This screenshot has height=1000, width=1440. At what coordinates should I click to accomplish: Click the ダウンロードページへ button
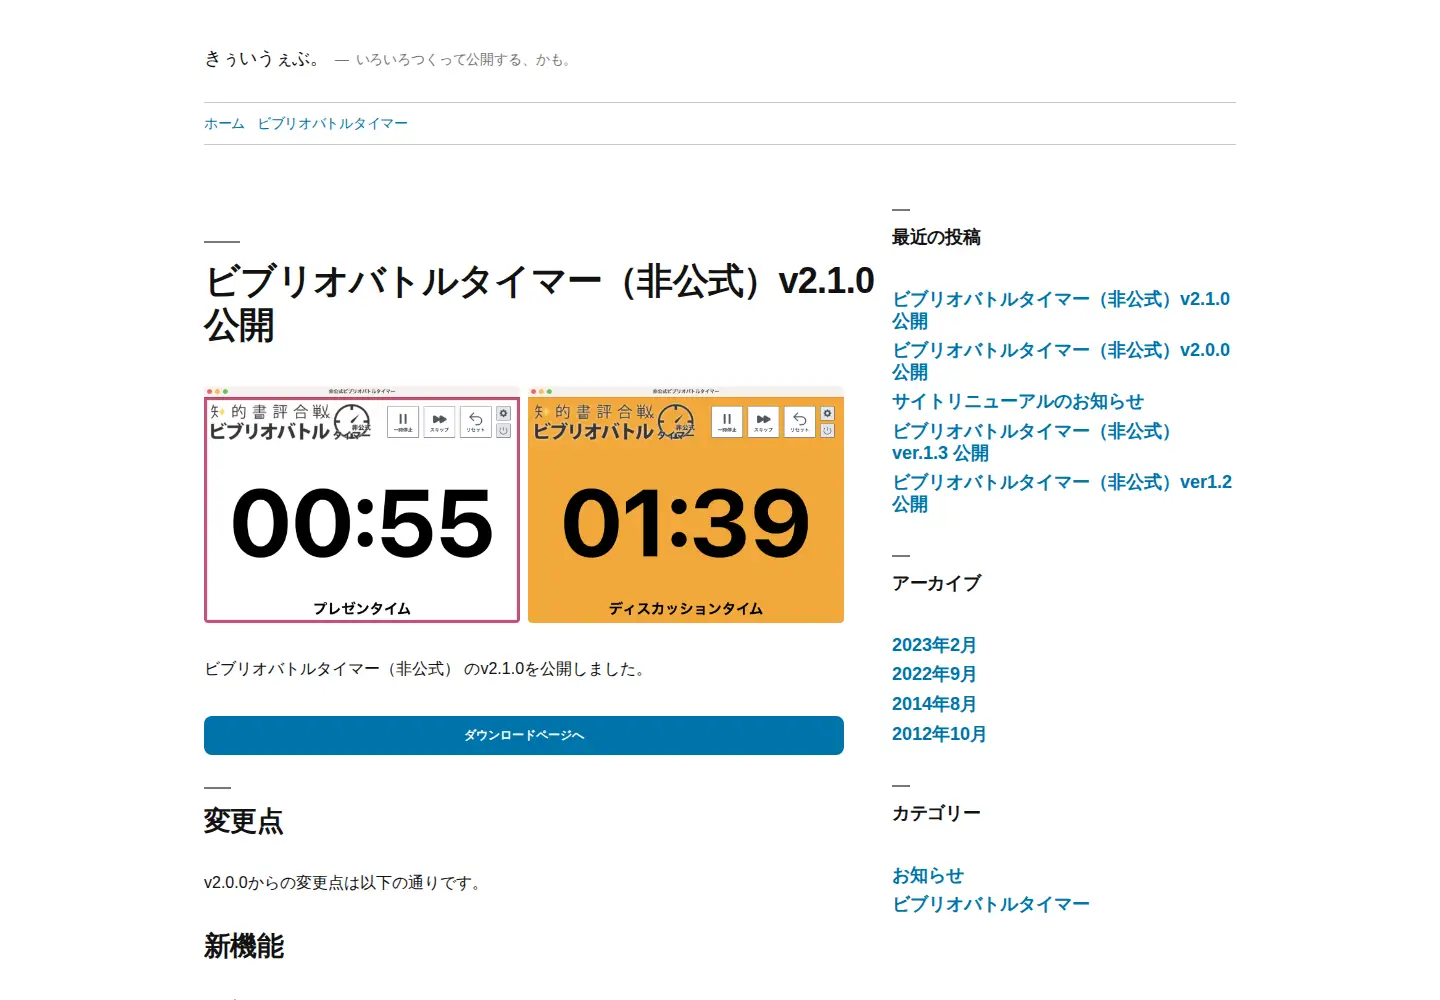[x=524, y=735]
